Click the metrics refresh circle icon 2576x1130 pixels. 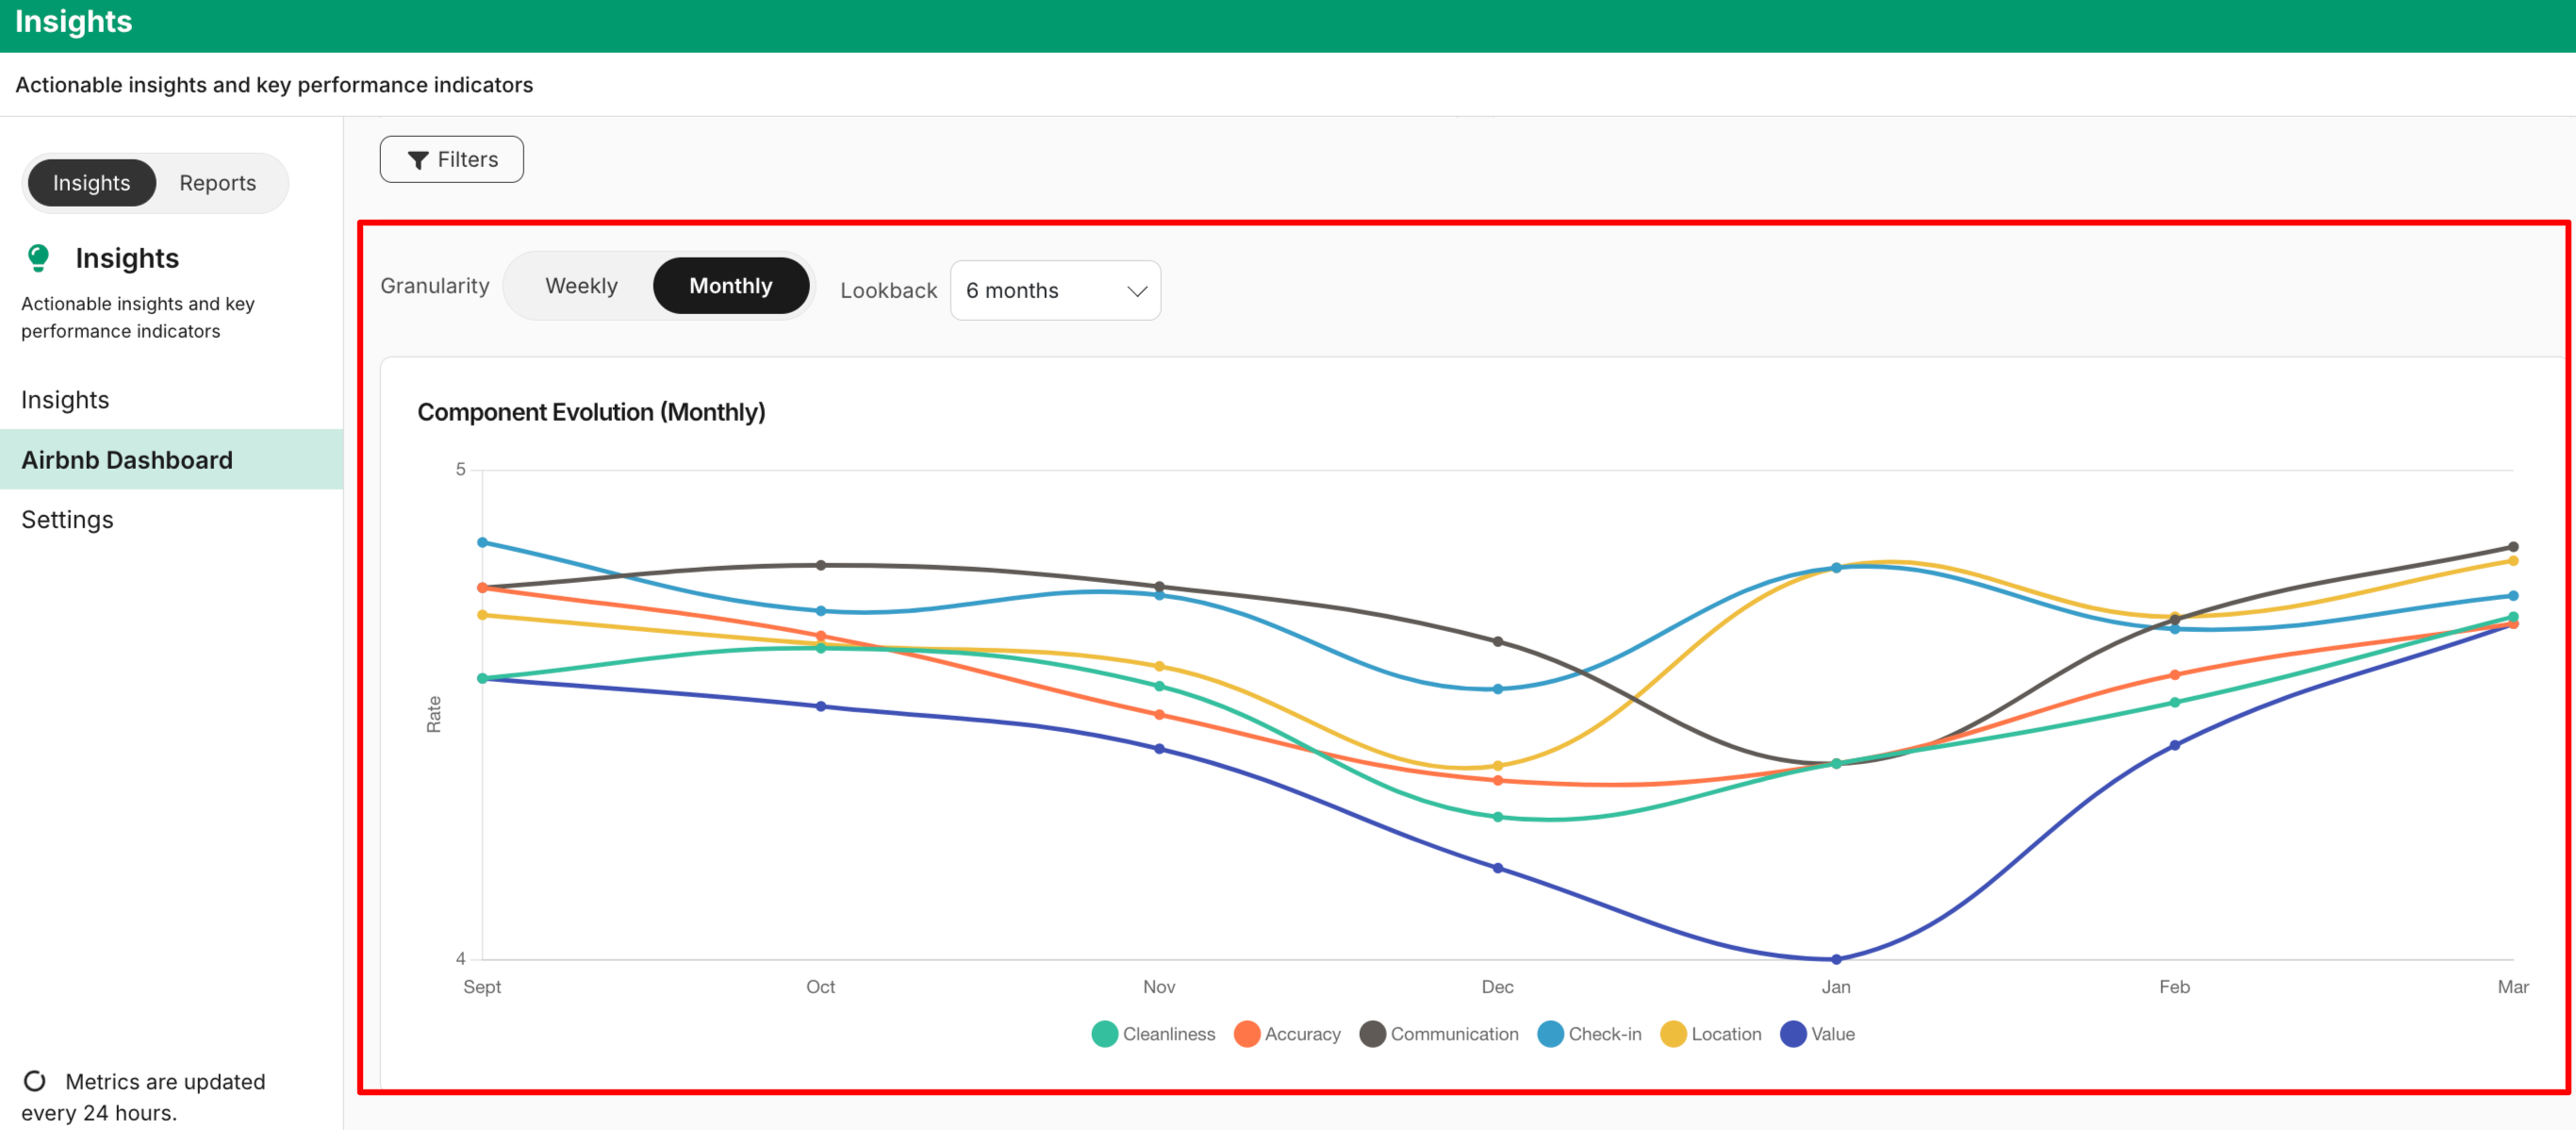[35, 1081]
